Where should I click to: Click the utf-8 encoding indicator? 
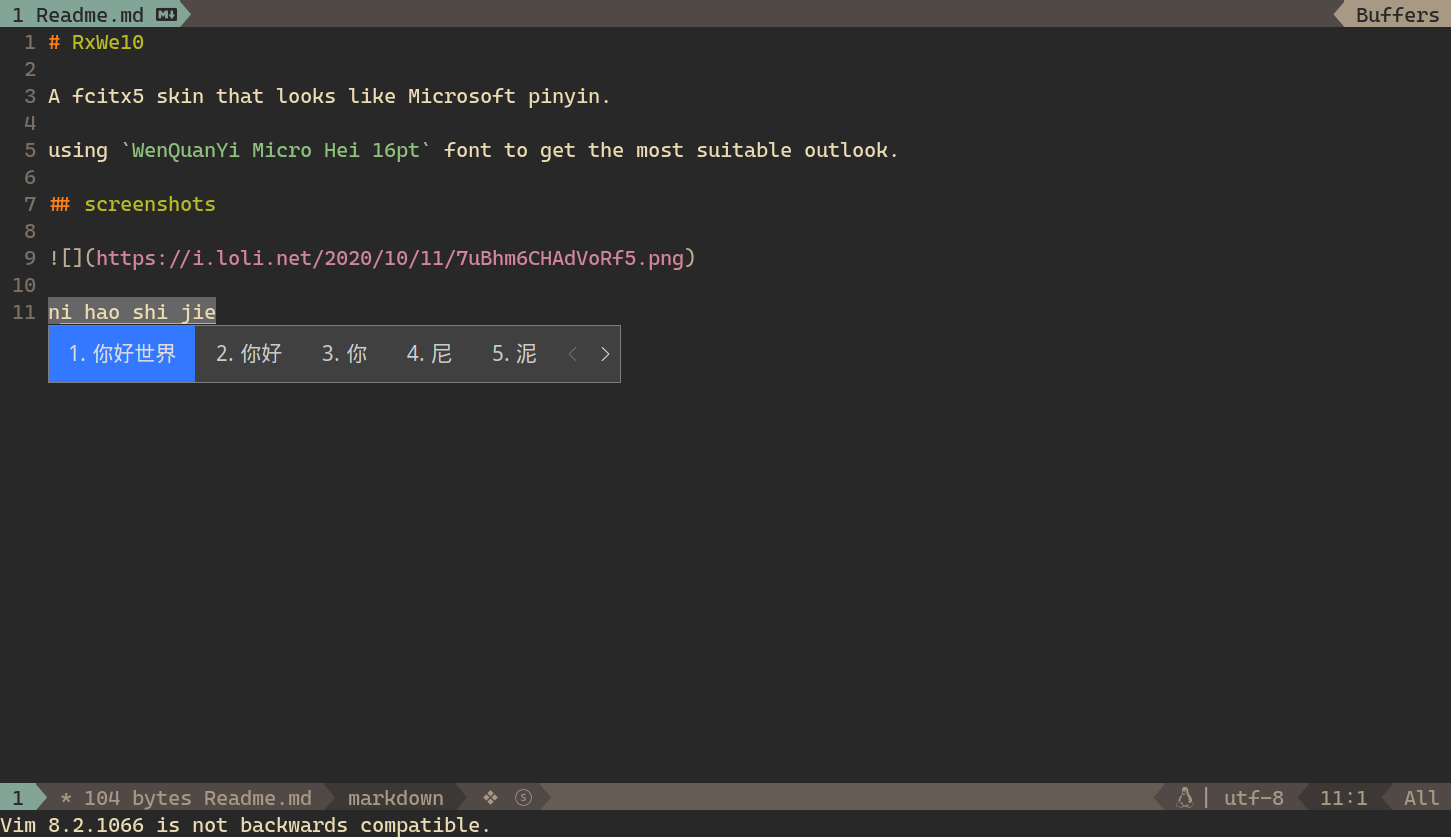(1253, 798)
